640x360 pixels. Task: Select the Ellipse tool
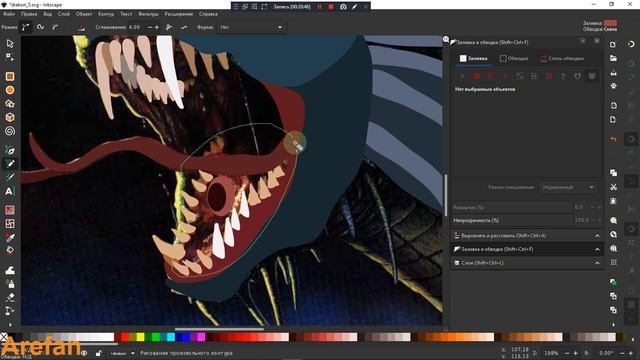pyautogui.click(x=10, y=90)
